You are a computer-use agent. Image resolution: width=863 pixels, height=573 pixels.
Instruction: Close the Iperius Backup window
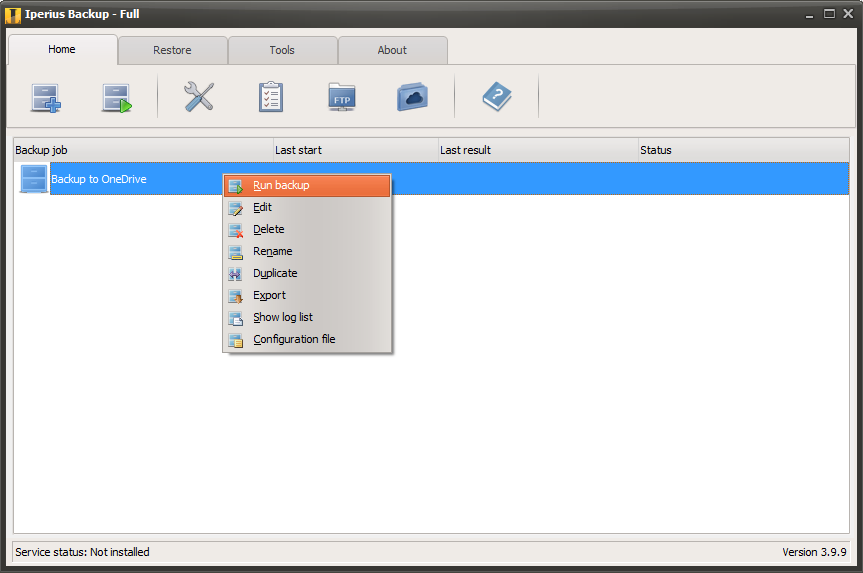[849, 14]
